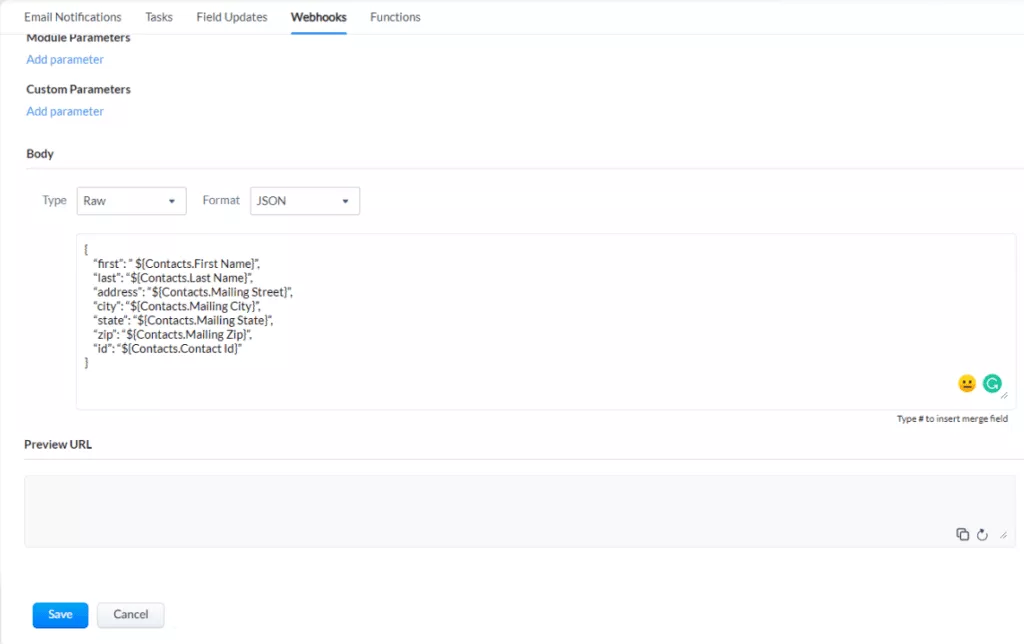The image size is (1024, 644).
Task: Click the Preview URL heading
Action: point(58,444)
